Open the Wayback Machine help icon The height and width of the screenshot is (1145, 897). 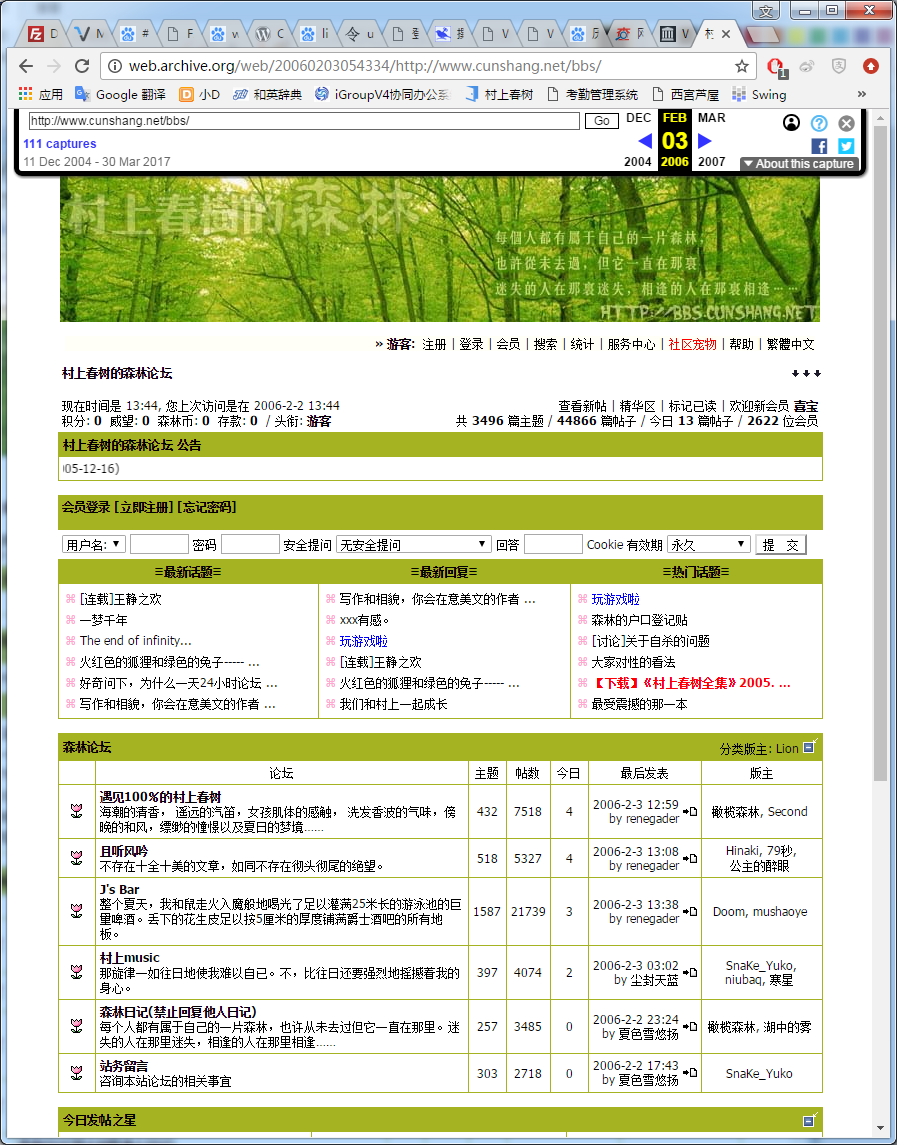[819, 123]
